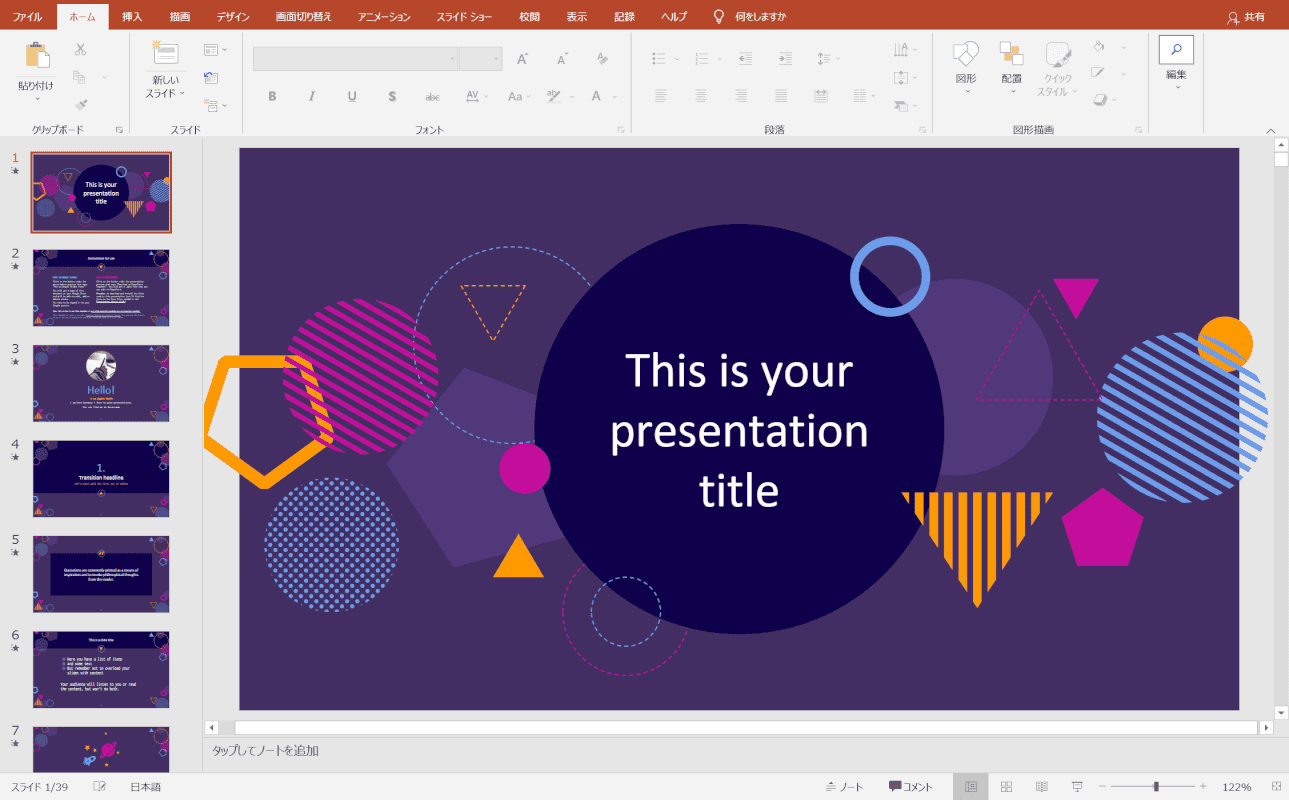Click Fit Slide to Window icon
The width and height of the screenshot is (1289, 800).
click(x=1276, y=787)
